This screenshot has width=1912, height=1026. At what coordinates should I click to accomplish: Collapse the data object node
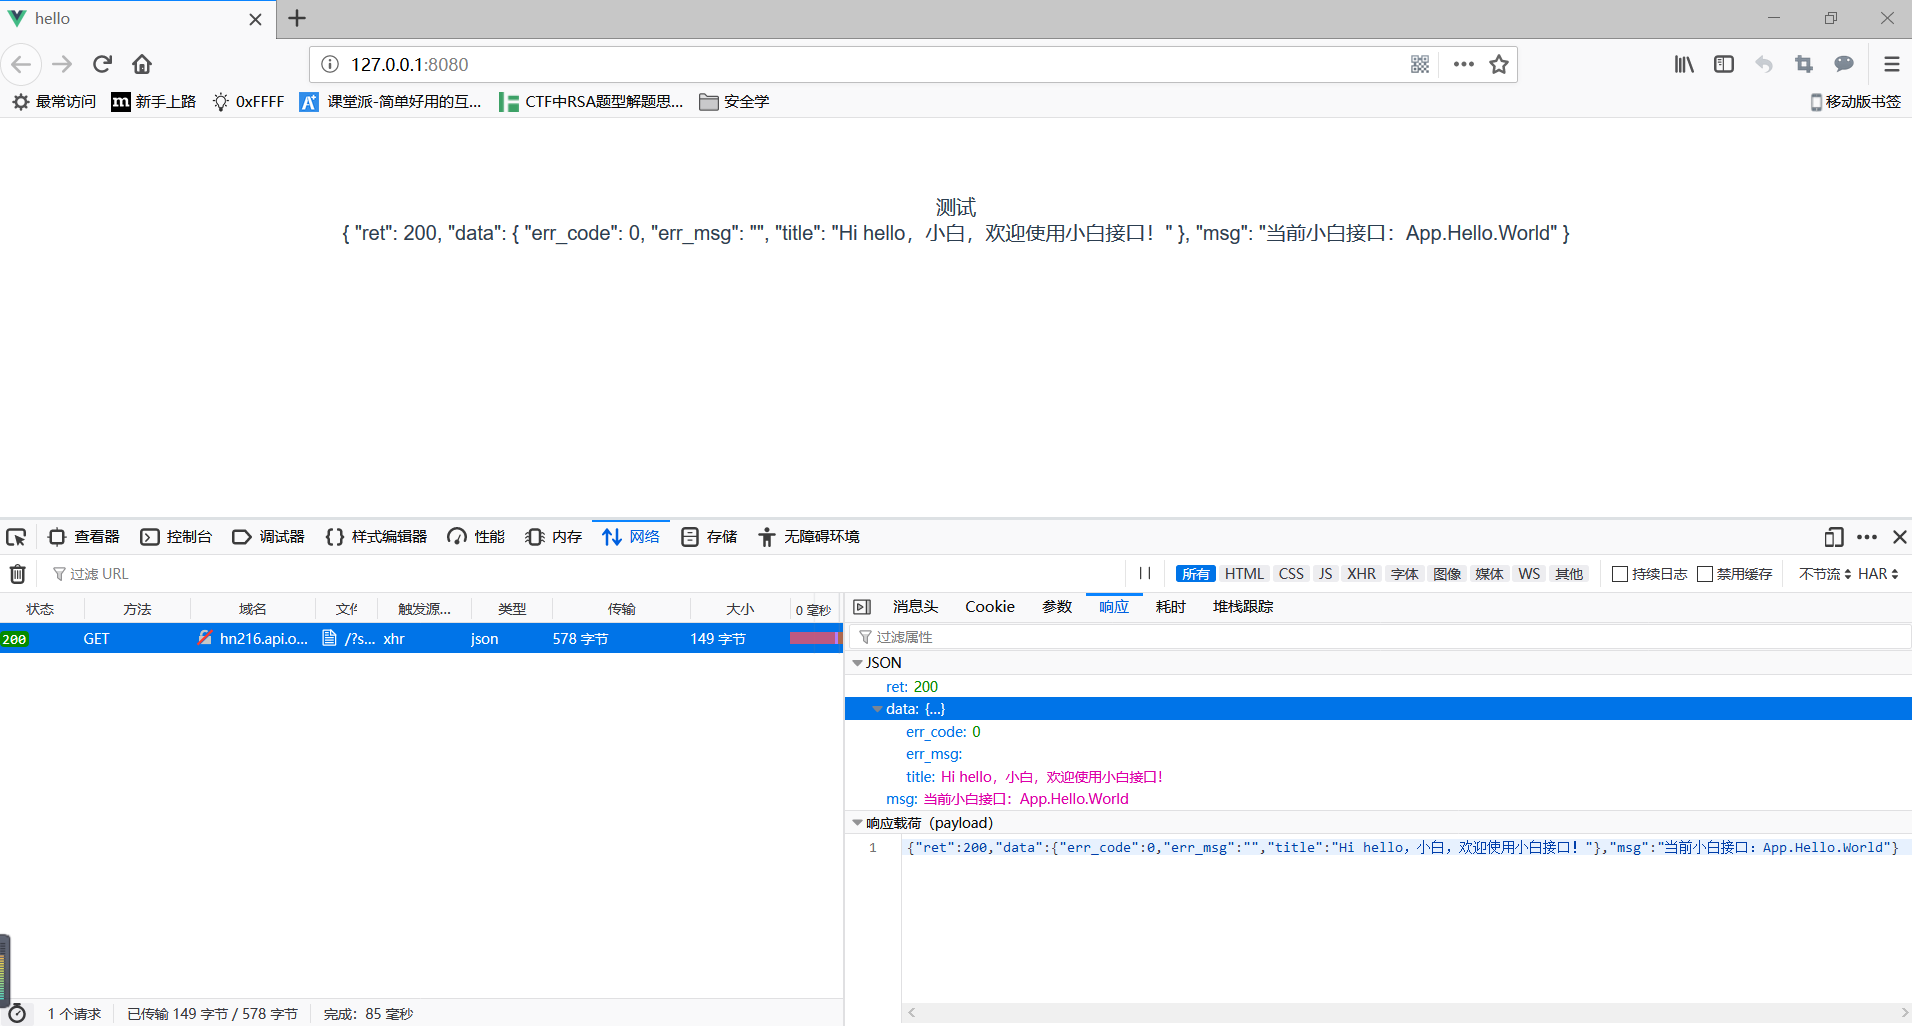877,709
